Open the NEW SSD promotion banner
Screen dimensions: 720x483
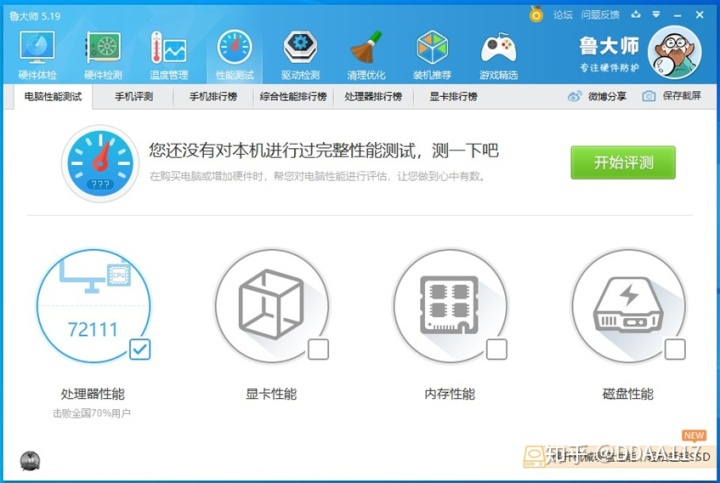pyautogui.click(x=620, y=455)
